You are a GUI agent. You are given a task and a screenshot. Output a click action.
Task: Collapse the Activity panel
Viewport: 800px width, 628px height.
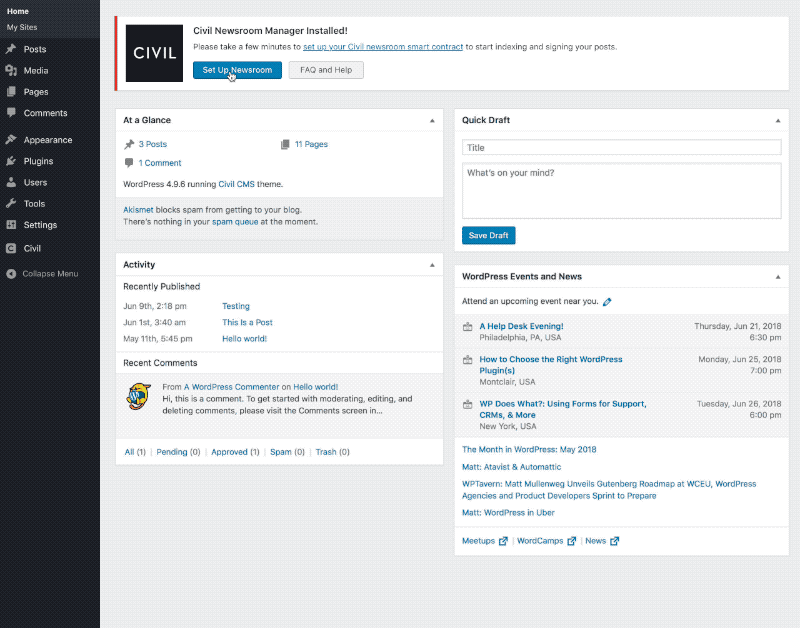click(x=432, y=265)
